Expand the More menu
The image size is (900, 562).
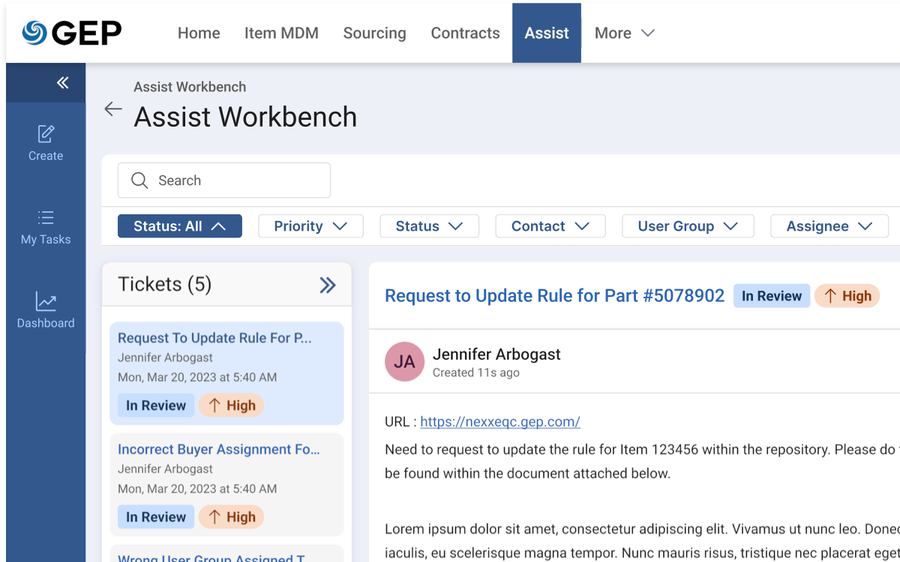pos(624,33)
